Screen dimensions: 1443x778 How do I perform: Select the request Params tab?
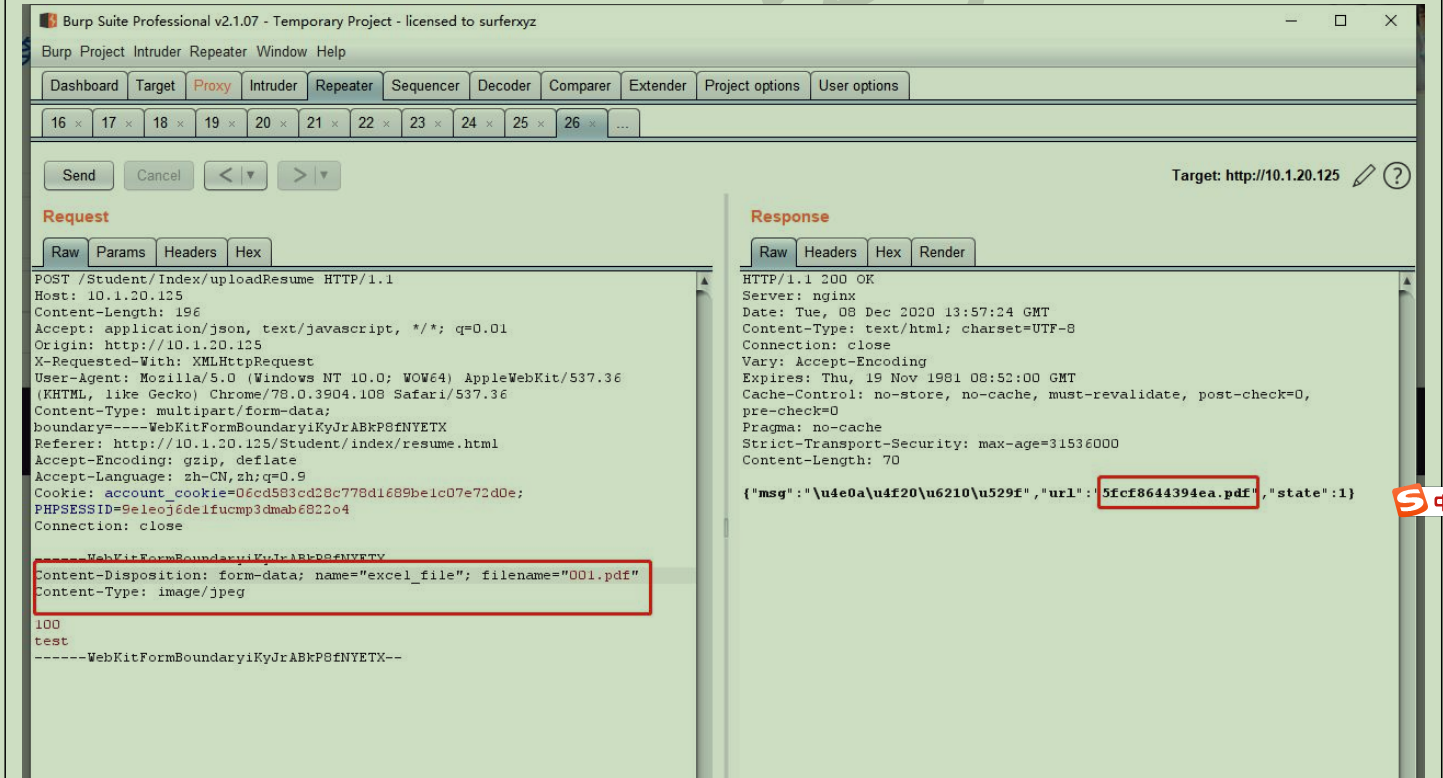[121, 252]
